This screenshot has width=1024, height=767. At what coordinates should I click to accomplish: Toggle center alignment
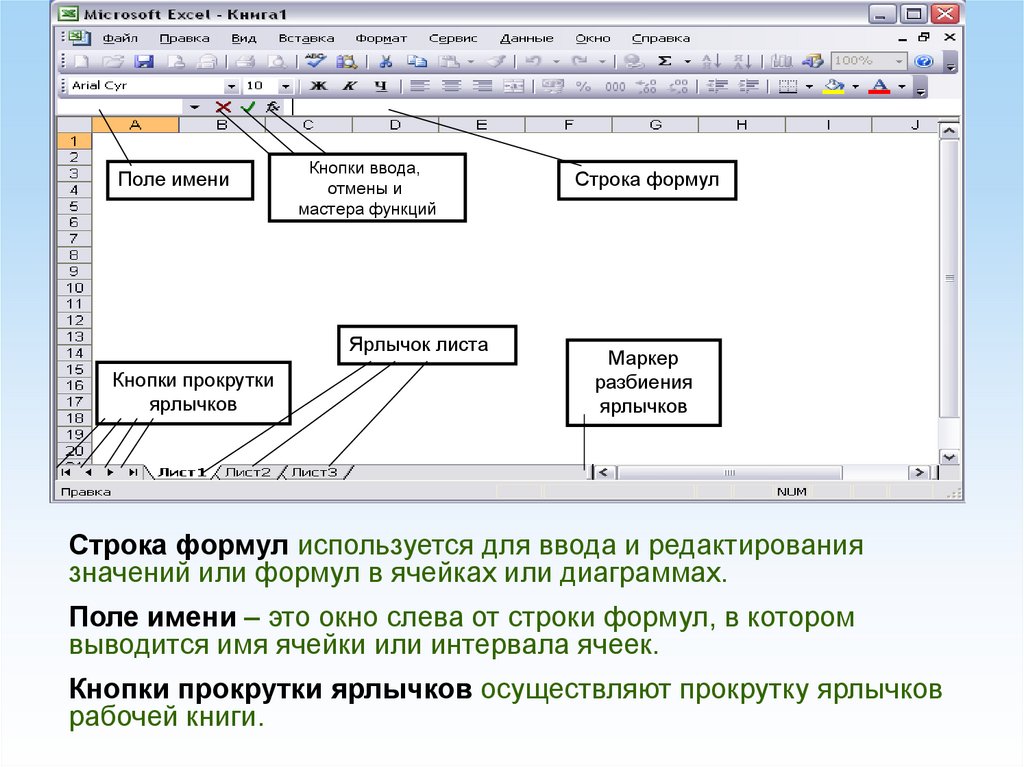pyautogui.click(x=451, y=86)
